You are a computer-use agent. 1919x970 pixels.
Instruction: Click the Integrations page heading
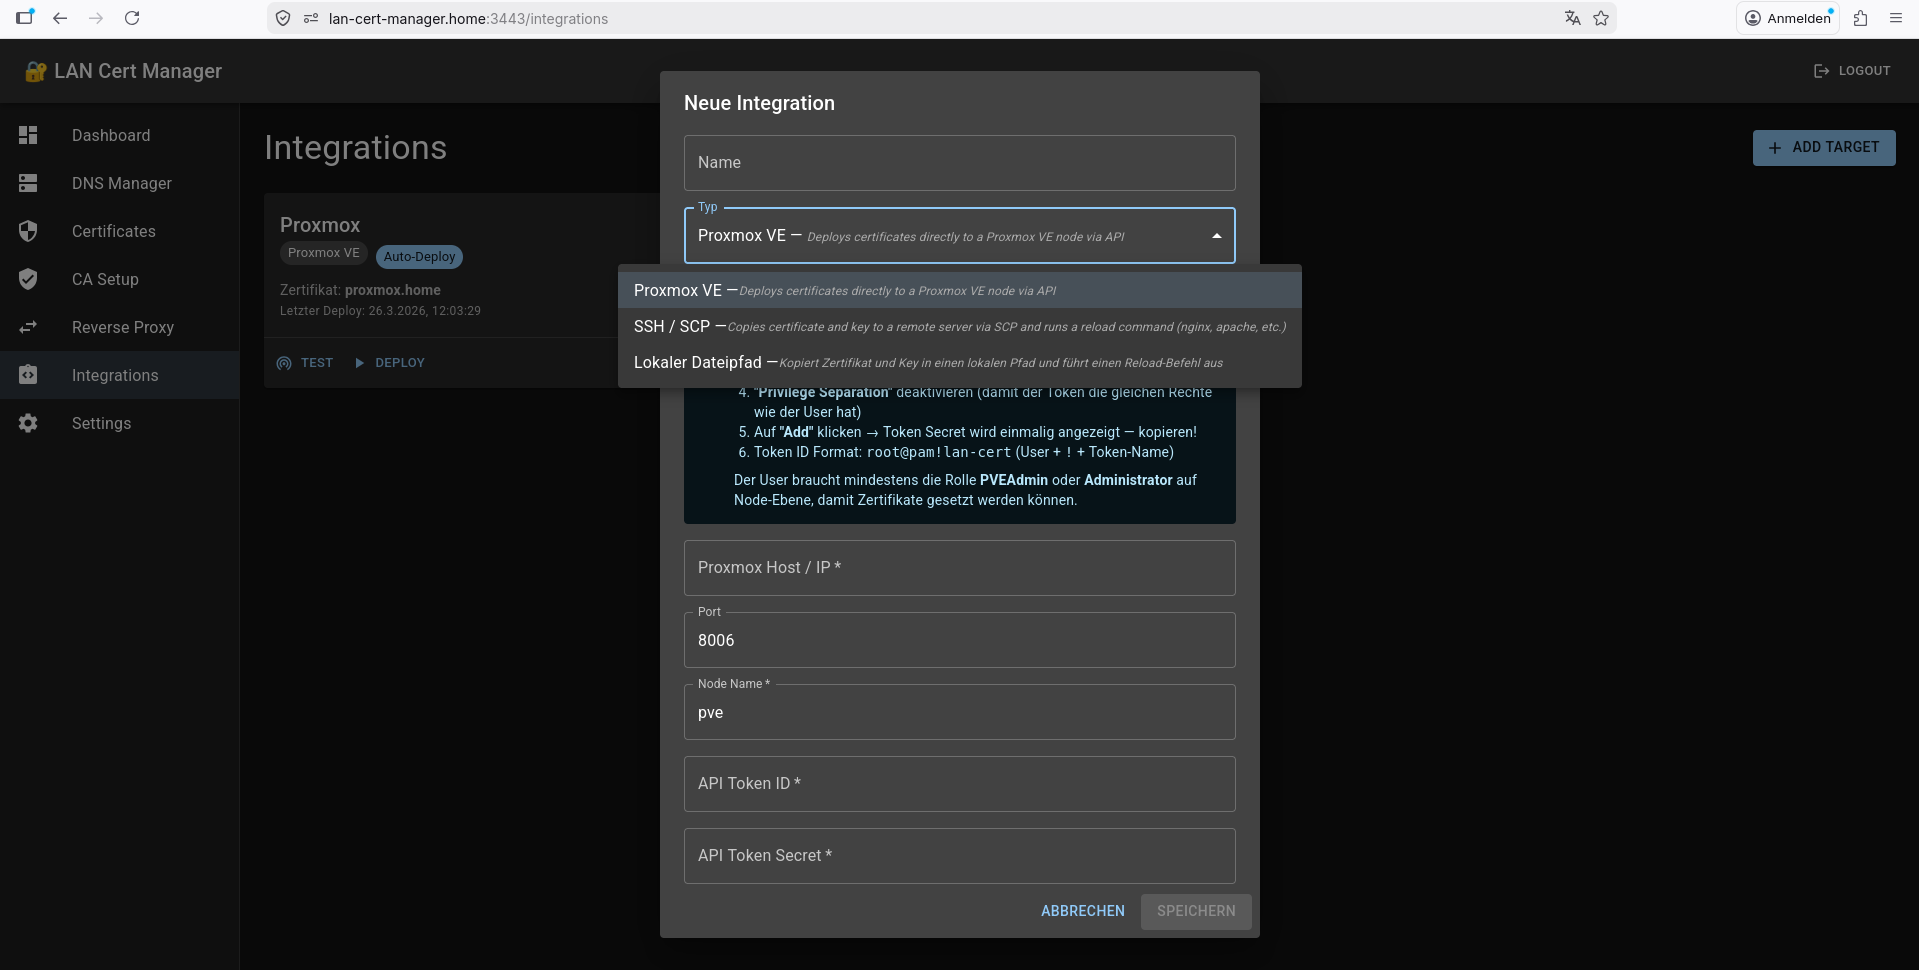click(x=355, y=148)
